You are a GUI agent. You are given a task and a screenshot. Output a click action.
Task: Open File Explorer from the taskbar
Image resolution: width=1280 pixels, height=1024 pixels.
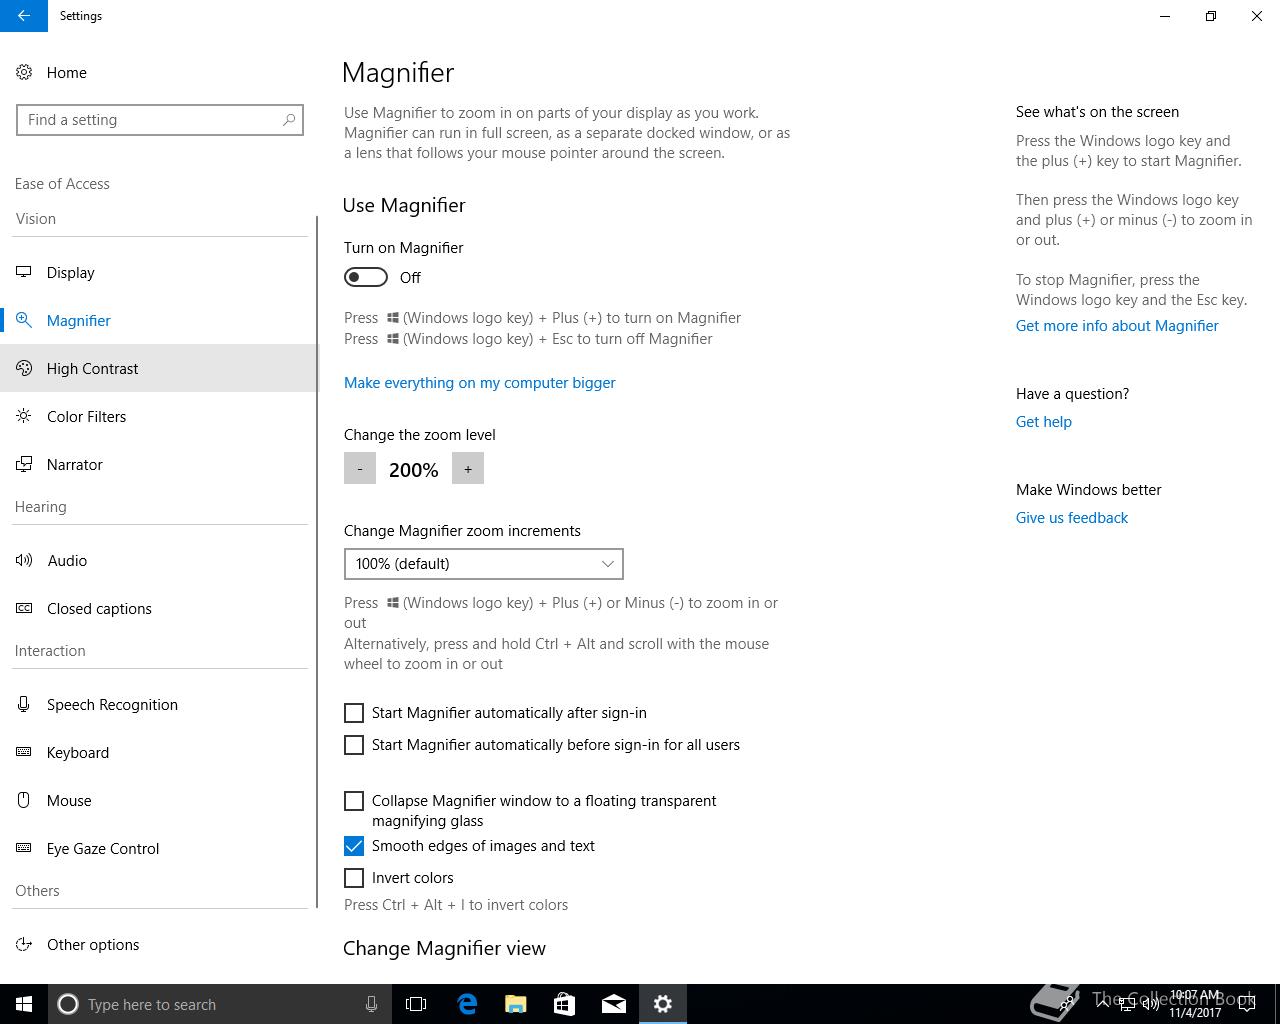[516, 1004]
